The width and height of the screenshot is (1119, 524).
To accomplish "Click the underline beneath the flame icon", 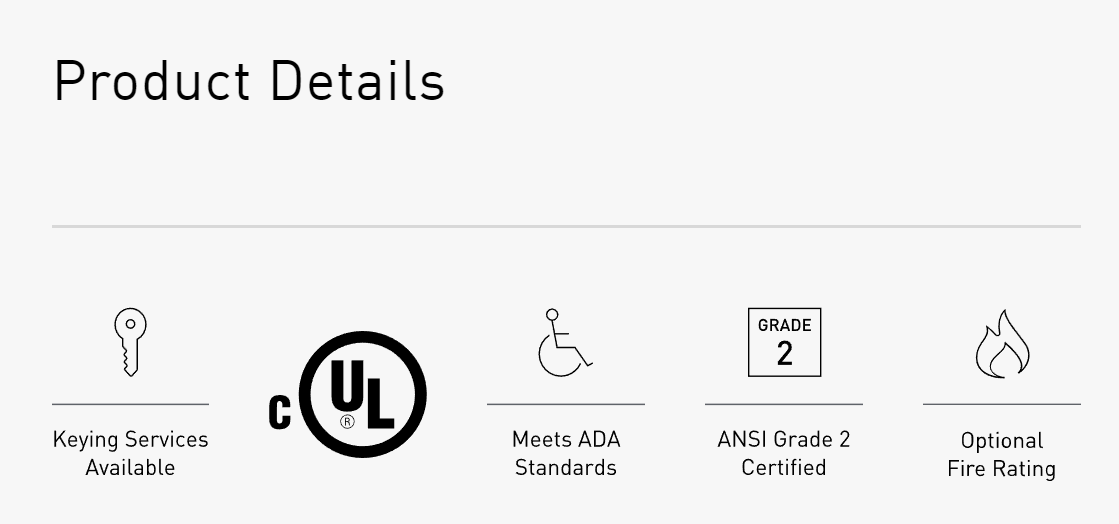I will (1002, 404).
